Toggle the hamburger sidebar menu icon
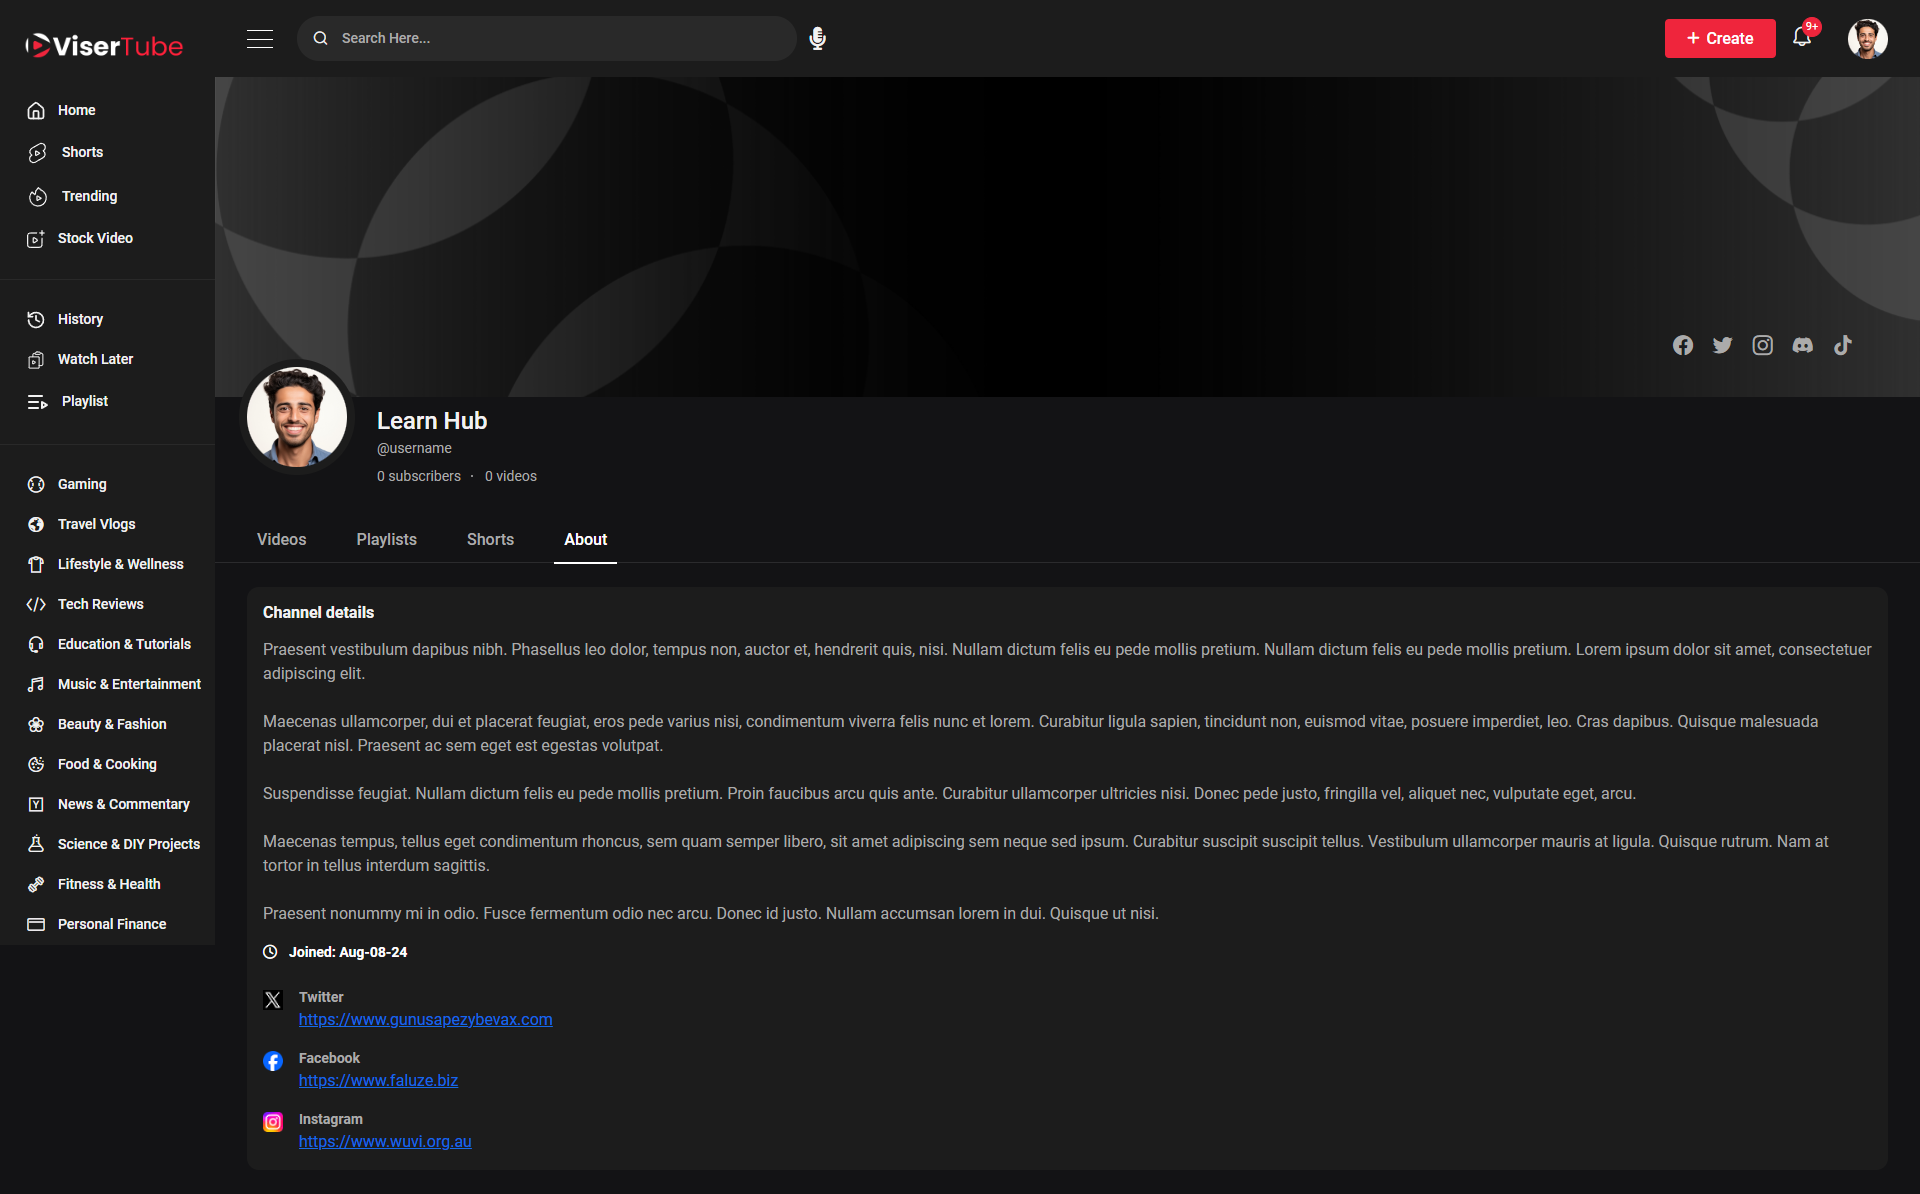The width and height of the screenshot is (1920, 1194). (260, 38)
